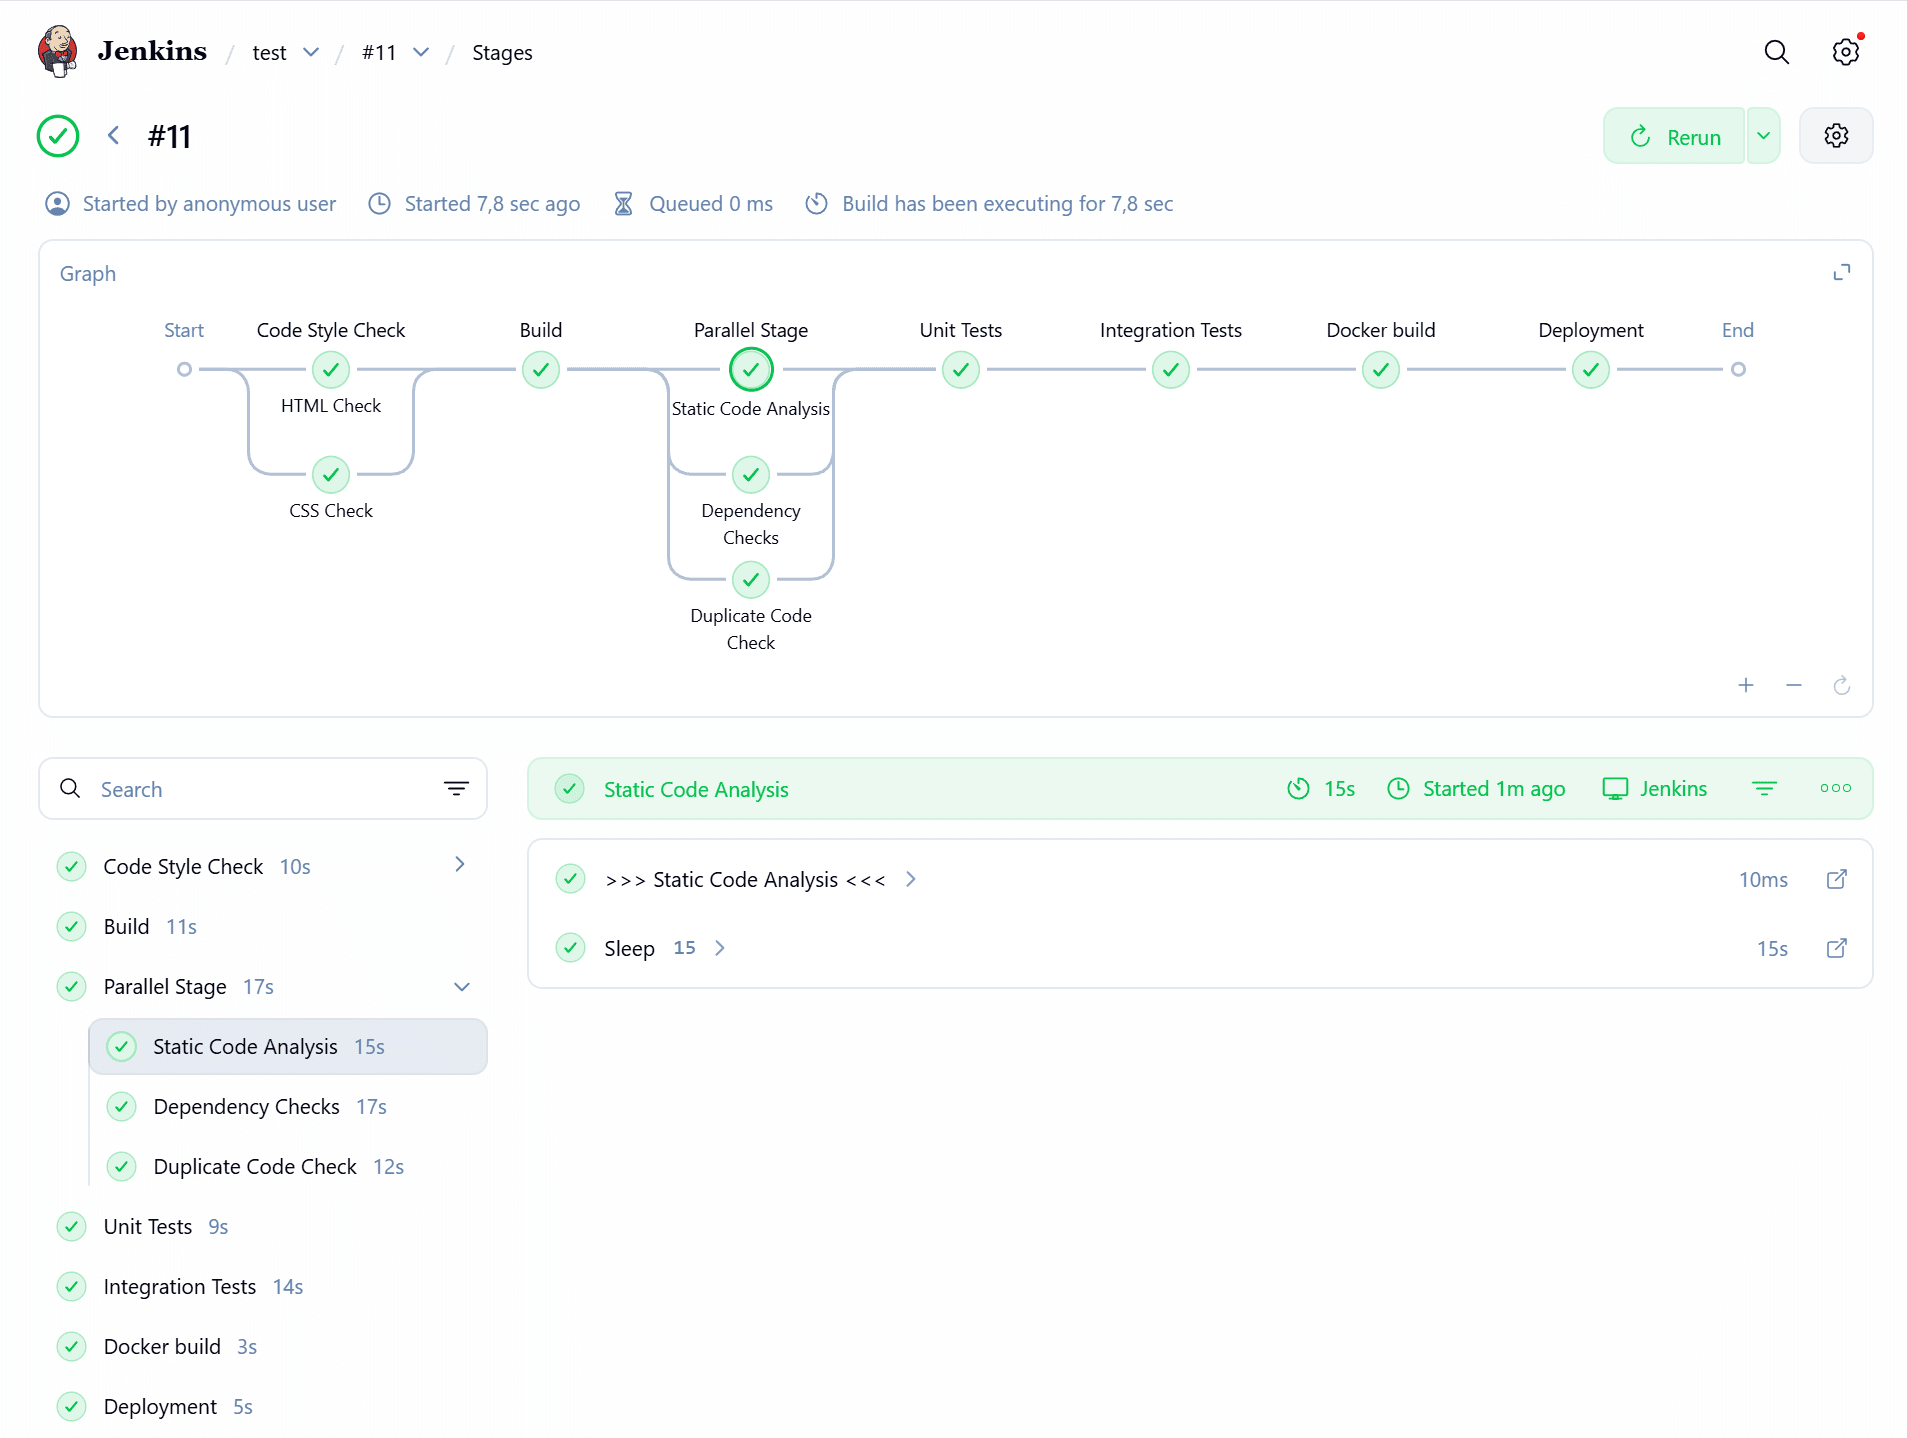Expand the pipeline graph to fullscreen

coord(1841,273)
